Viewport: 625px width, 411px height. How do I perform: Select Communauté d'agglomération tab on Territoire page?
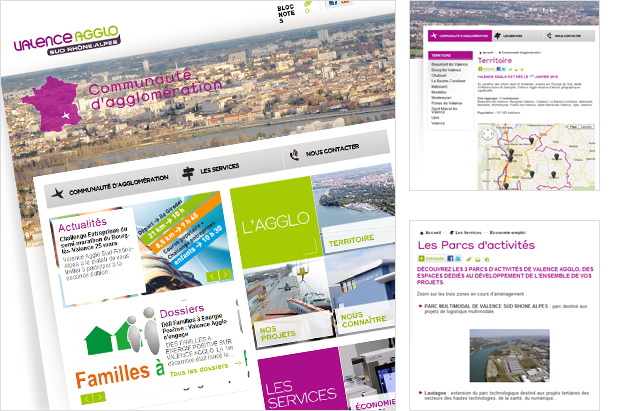(460, 35)
